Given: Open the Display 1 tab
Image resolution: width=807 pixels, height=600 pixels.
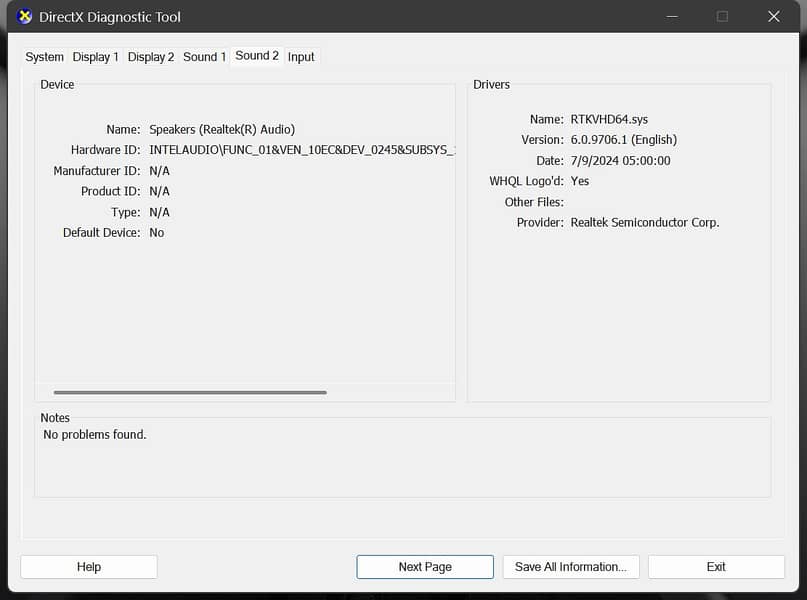Looking at the screenshot, I should click(96, 57).
